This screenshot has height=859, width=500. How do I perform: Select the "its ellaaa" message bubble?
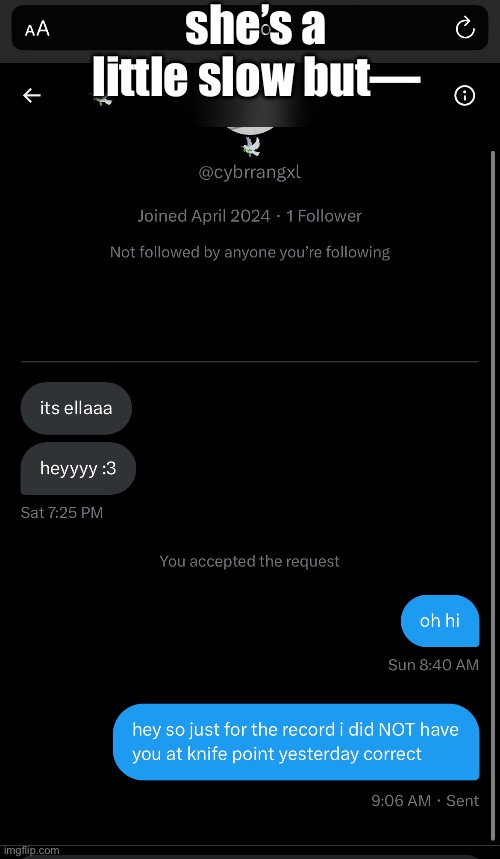click(76, 408)
